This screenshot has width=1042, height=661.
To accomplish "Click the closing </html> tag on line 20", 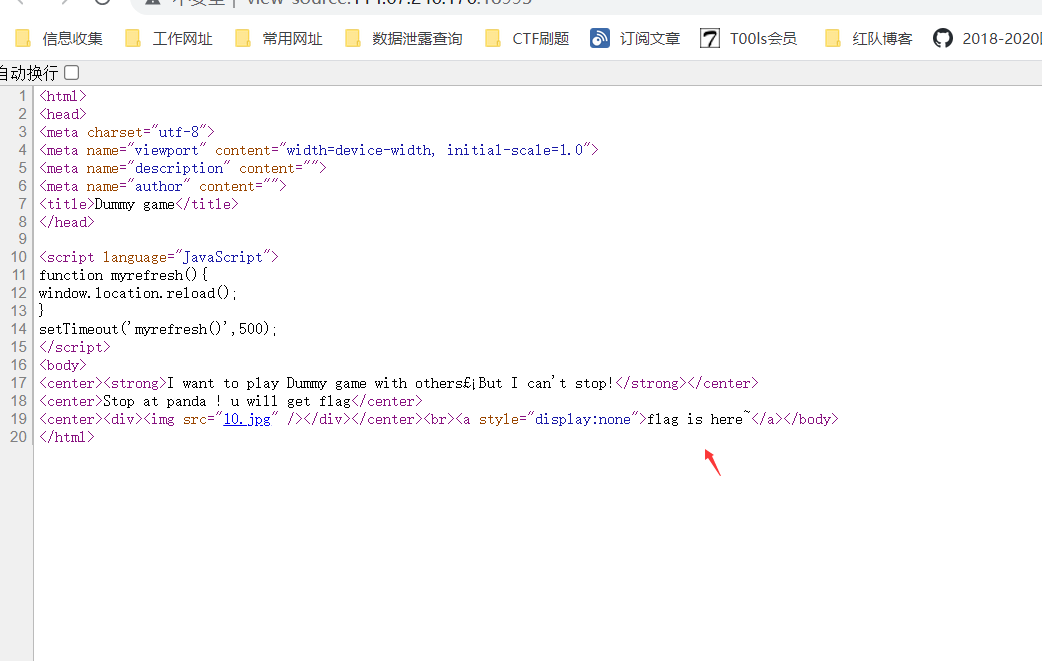I will point(66,437).
